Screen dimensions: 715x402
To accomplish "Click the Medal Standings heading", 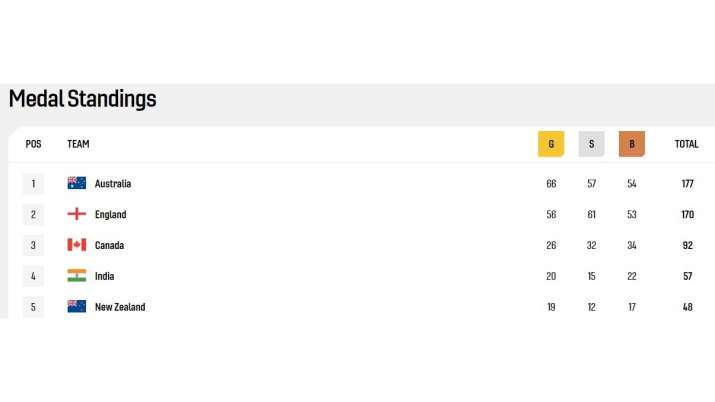I will coord(83,99).
